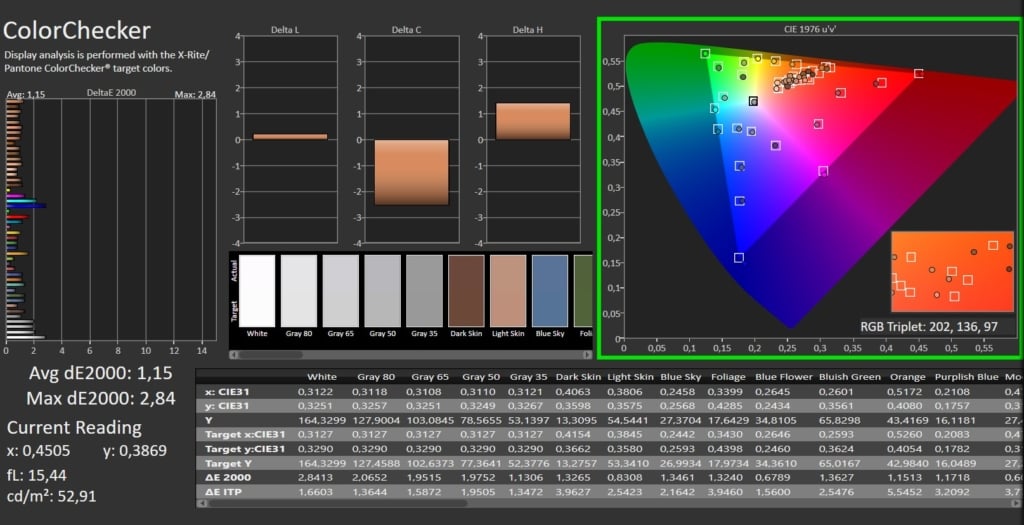Image resolution: width=1024 pixels, height=525 pixels.
Task: Click the Gray 65 patch swatch
Action: pyautogui.click(x=340, y=291)
